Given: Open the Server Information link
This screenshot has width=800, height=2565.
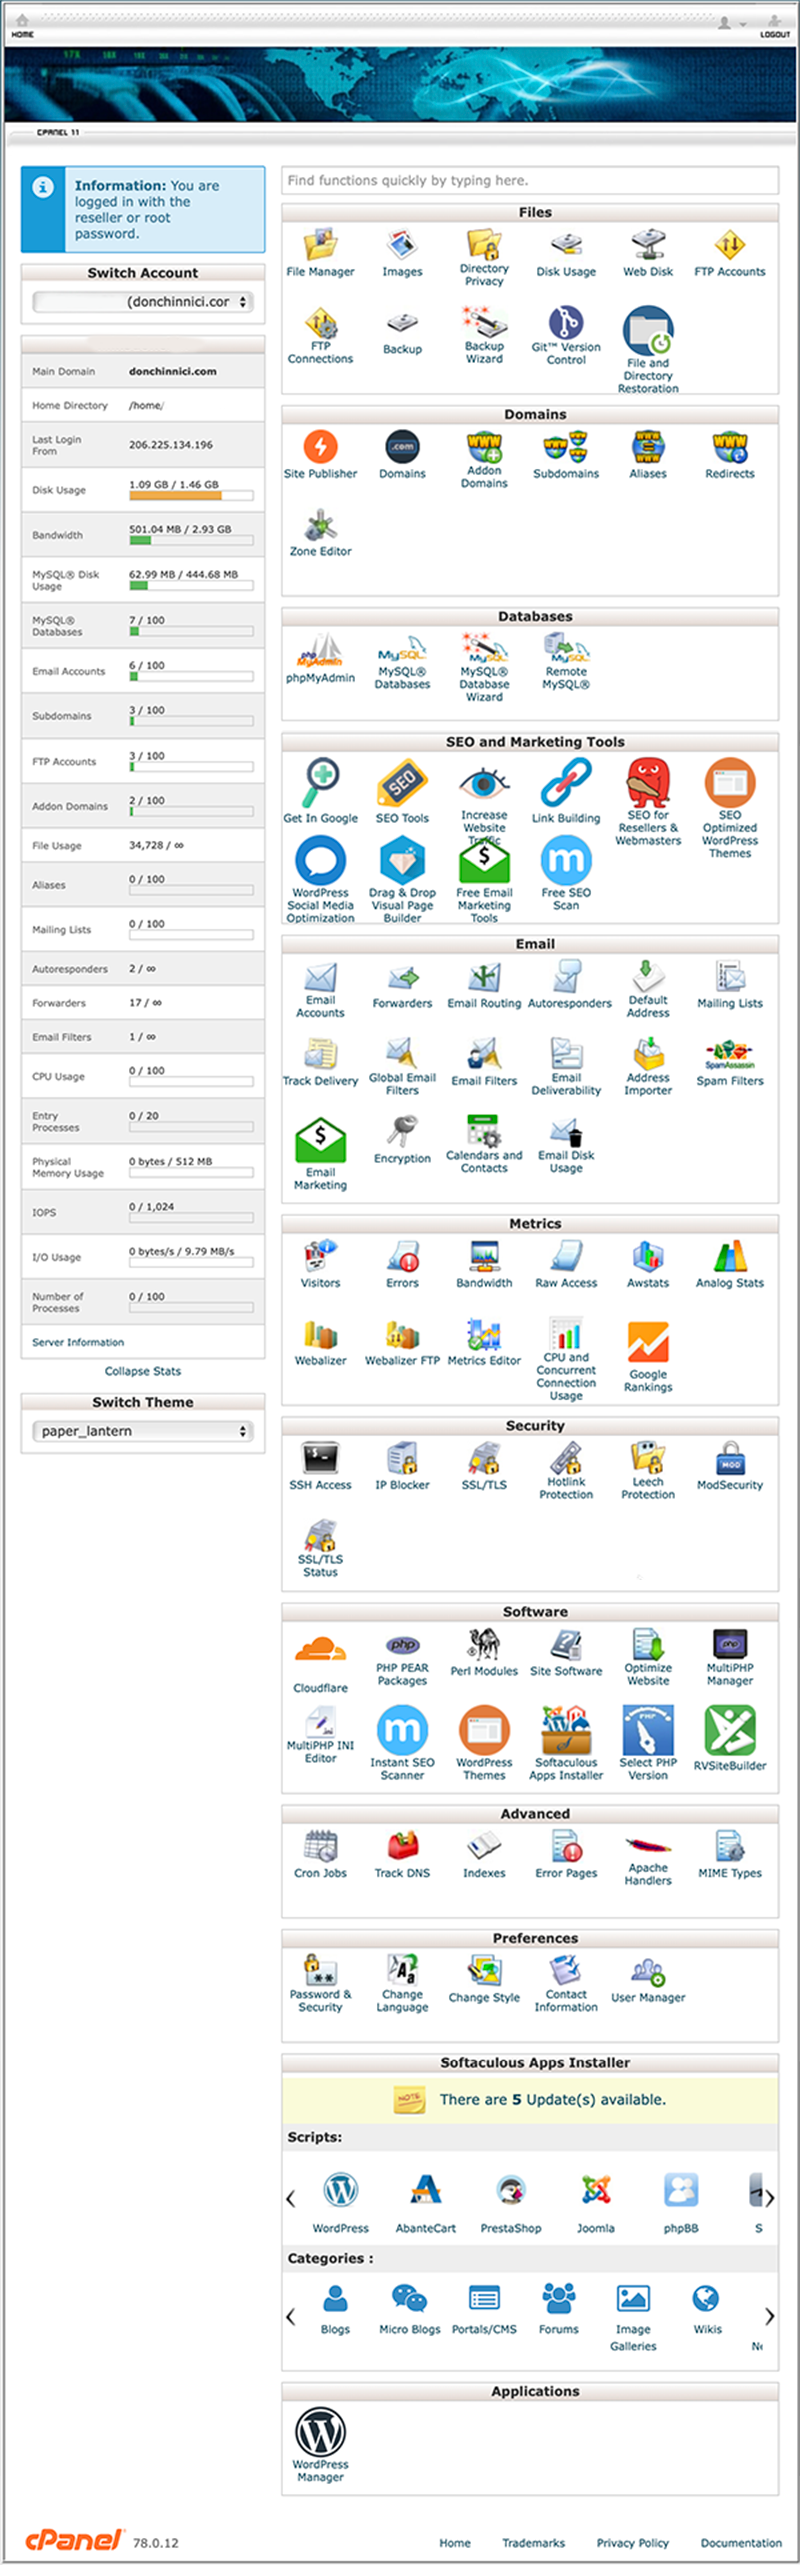Looking at the screenshot, I should (x=78, y=1342).
